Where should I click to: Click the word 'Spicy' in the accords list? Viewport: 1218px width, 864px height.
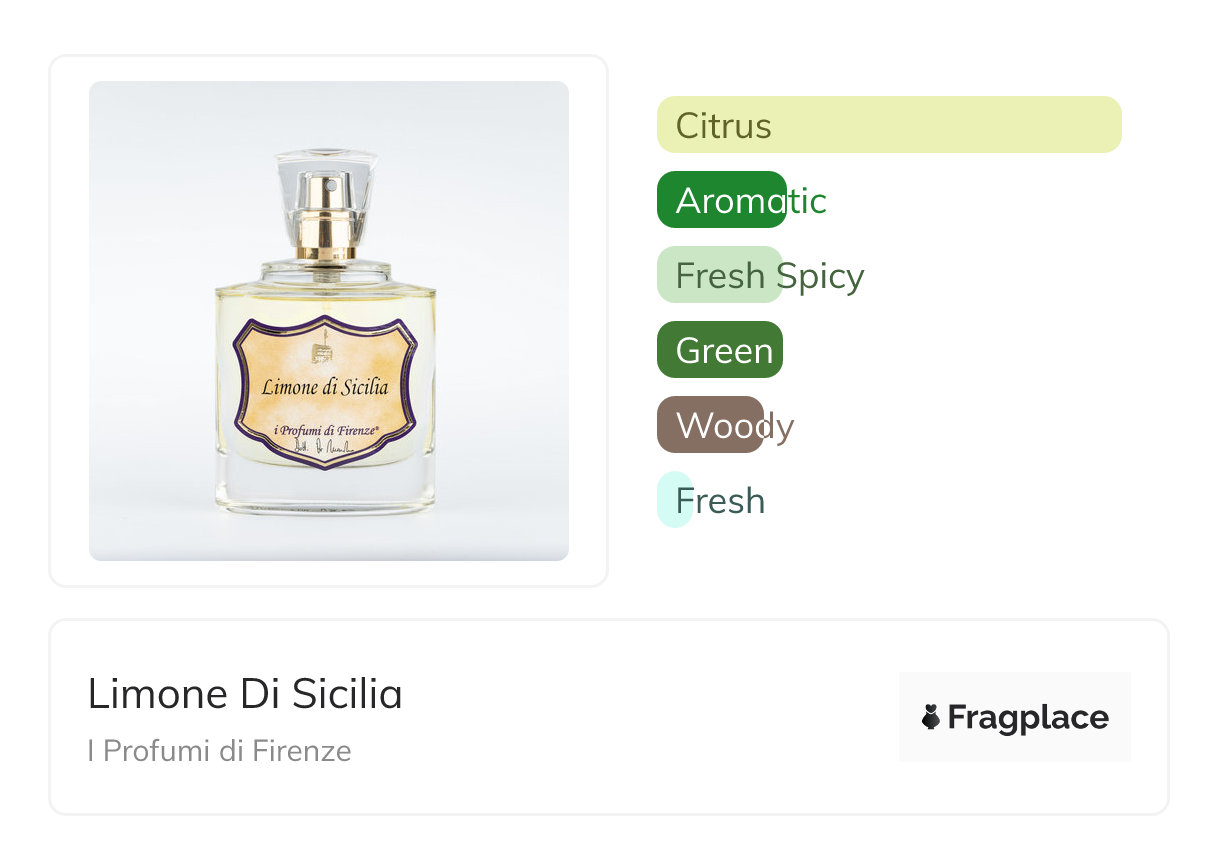[820, 276]
